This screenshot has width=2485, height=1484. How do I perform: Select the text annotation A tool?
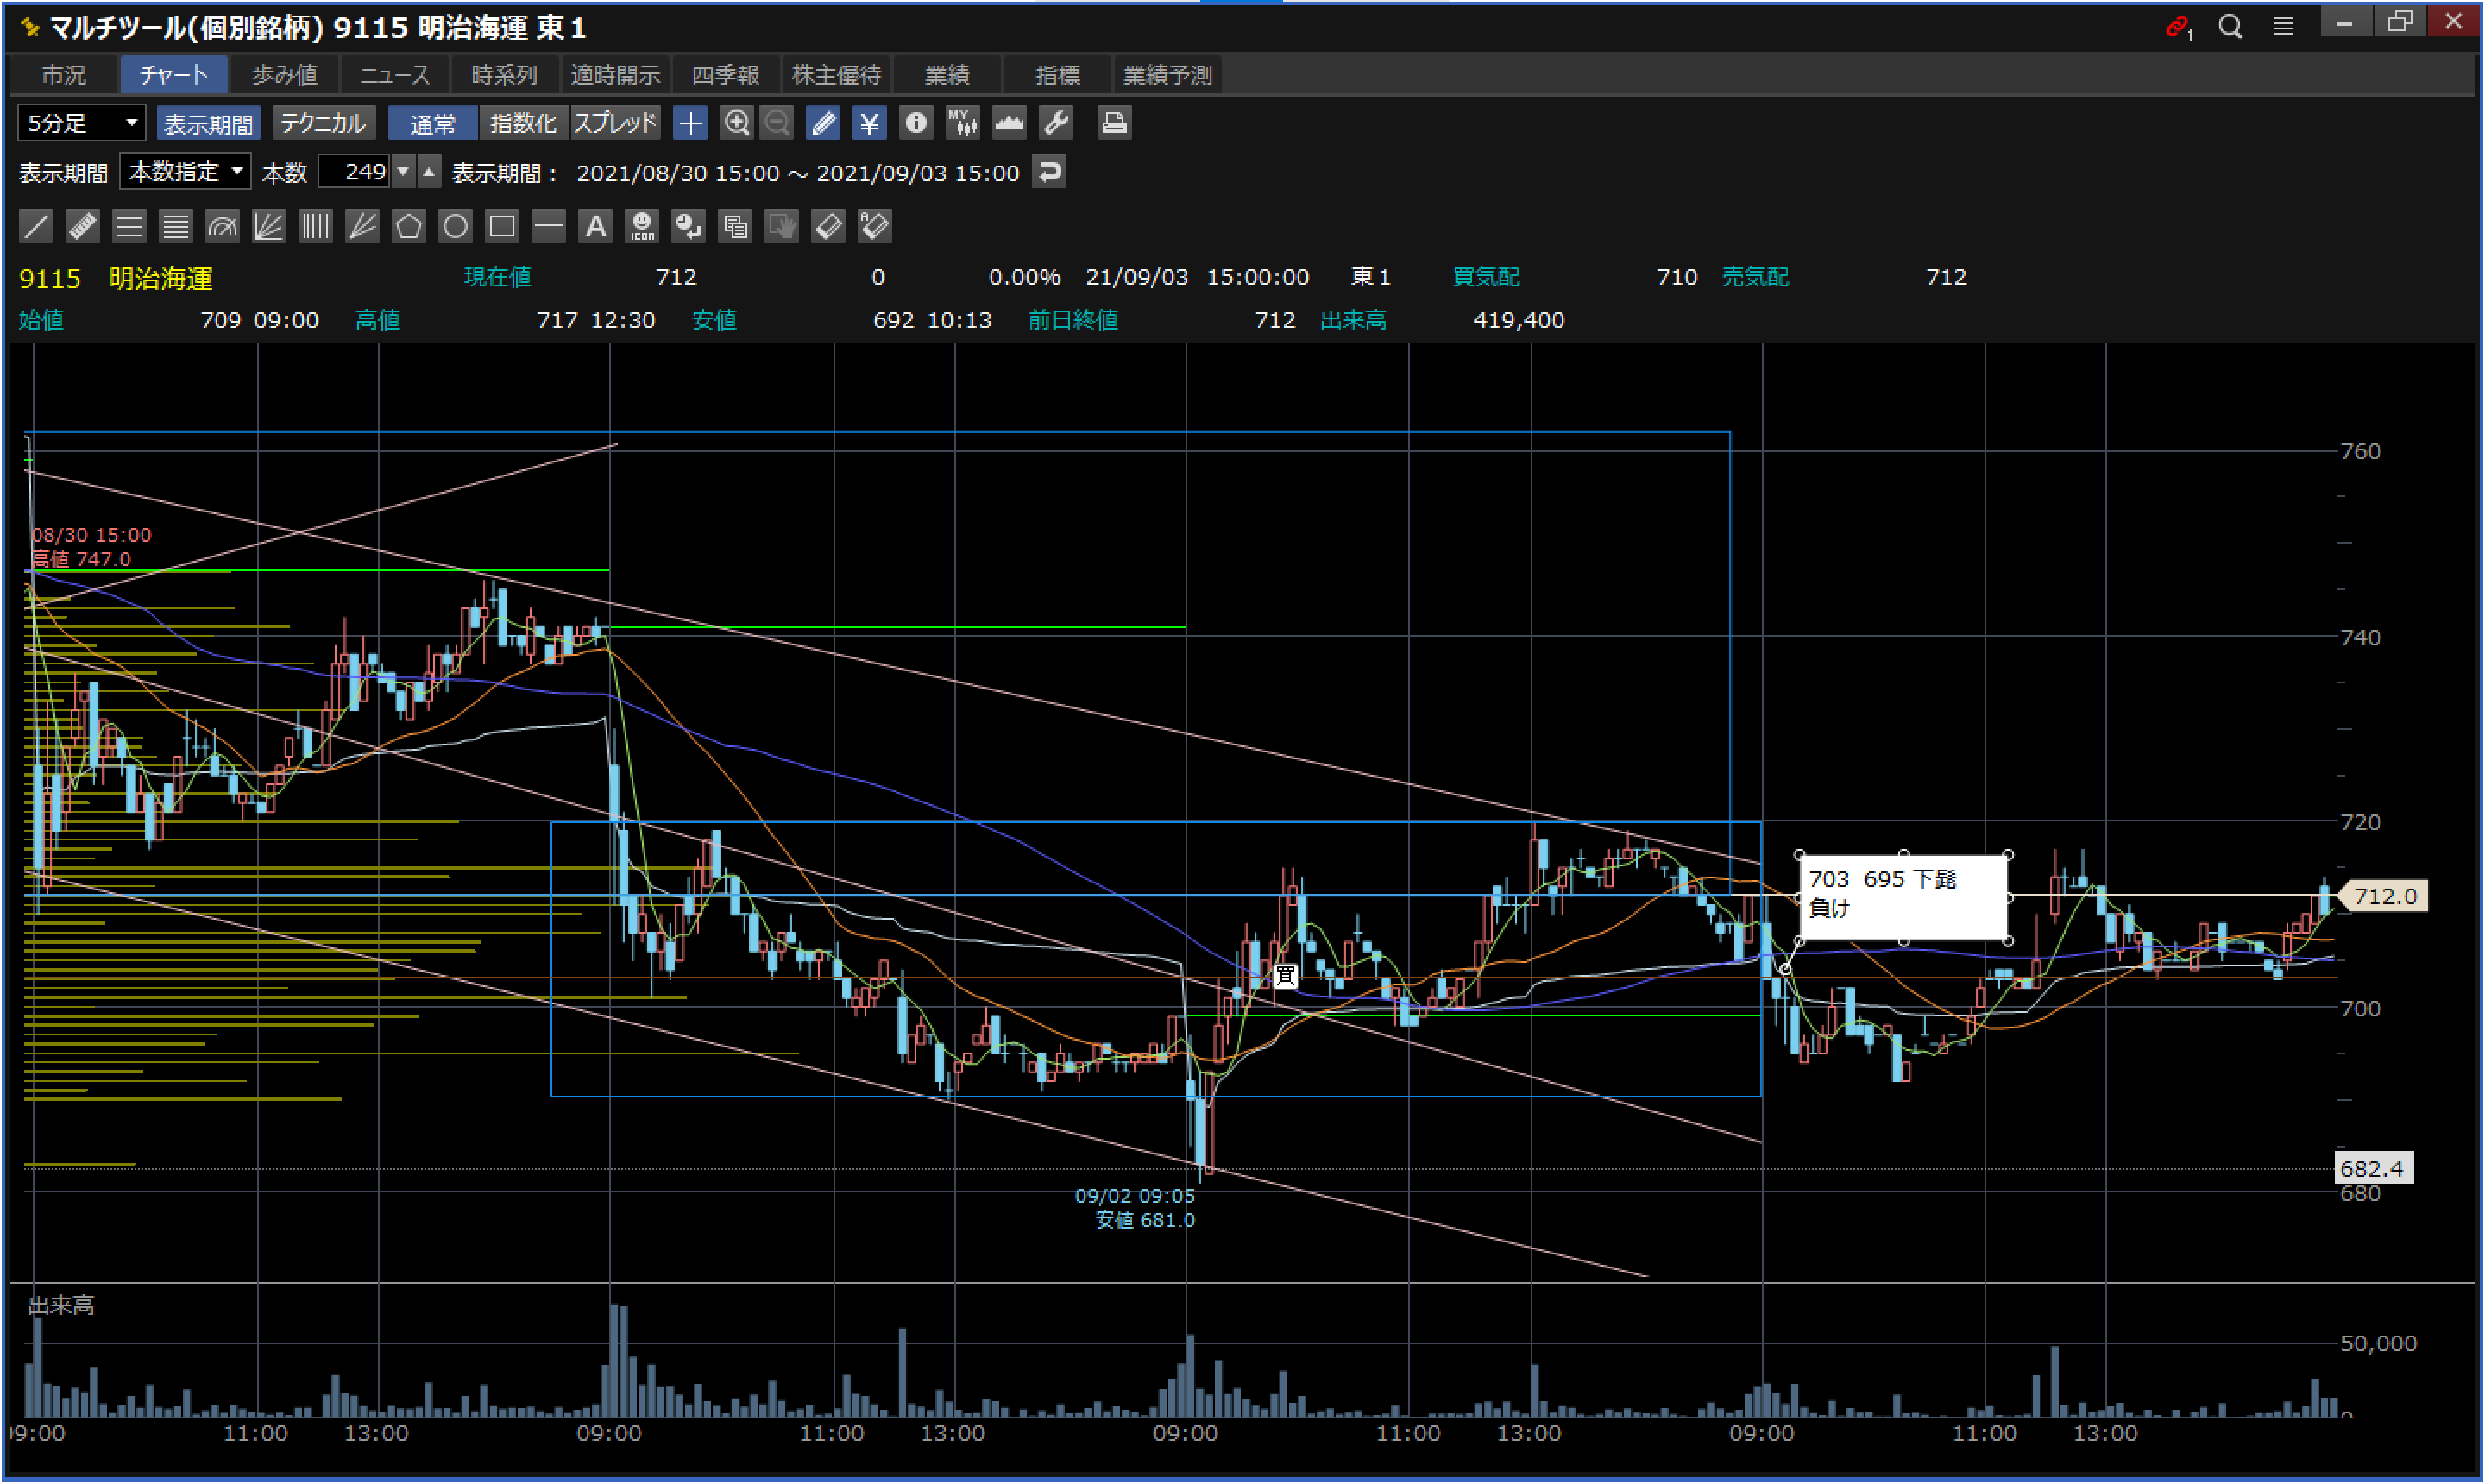595,226
